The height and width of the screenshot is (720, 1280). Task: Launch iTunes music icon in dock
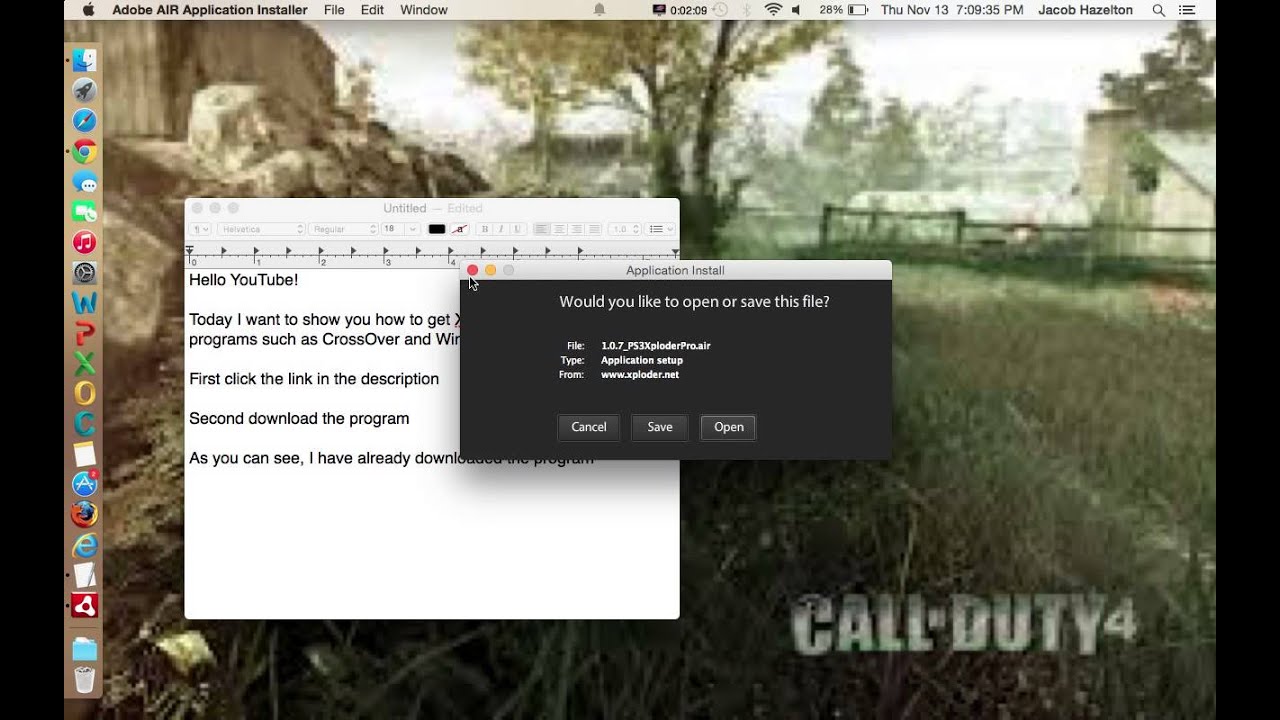pos(85,242)
